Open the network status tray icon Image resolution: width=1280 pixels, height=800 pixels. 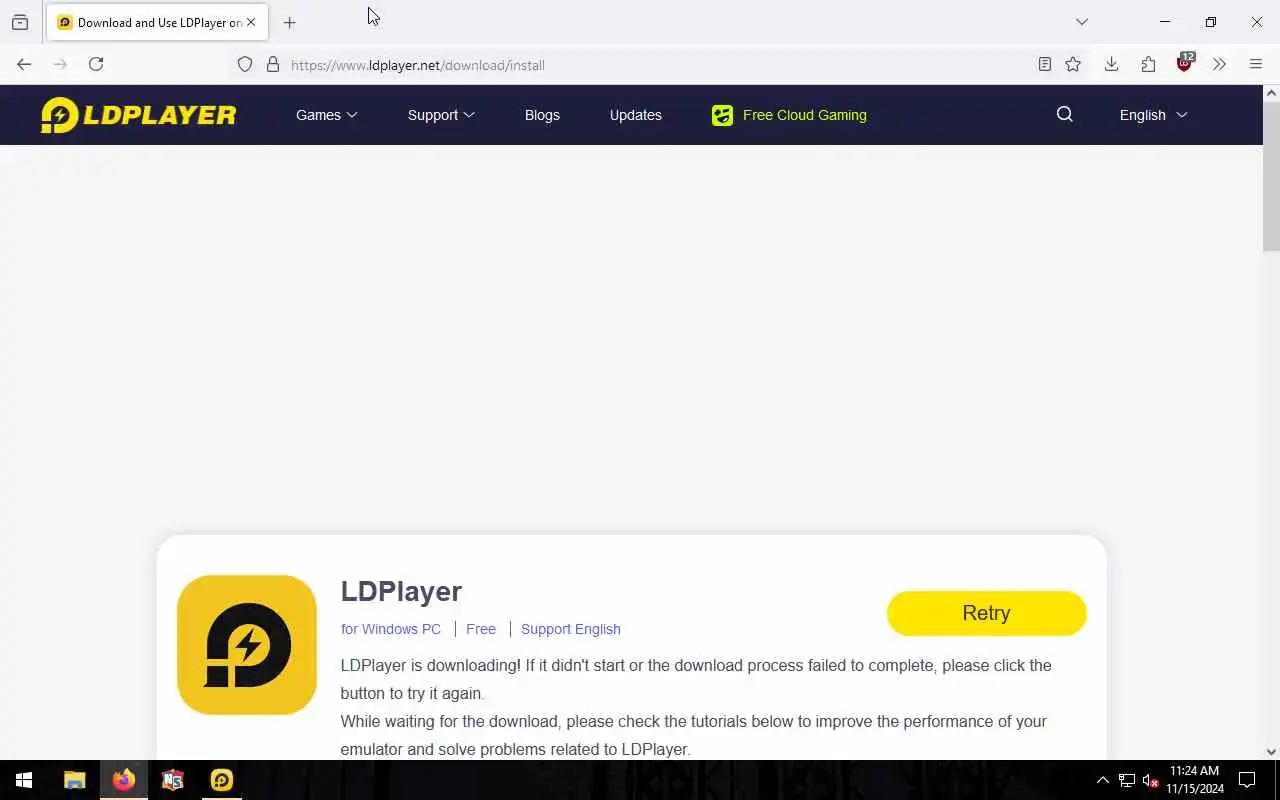click(1127, 780)
